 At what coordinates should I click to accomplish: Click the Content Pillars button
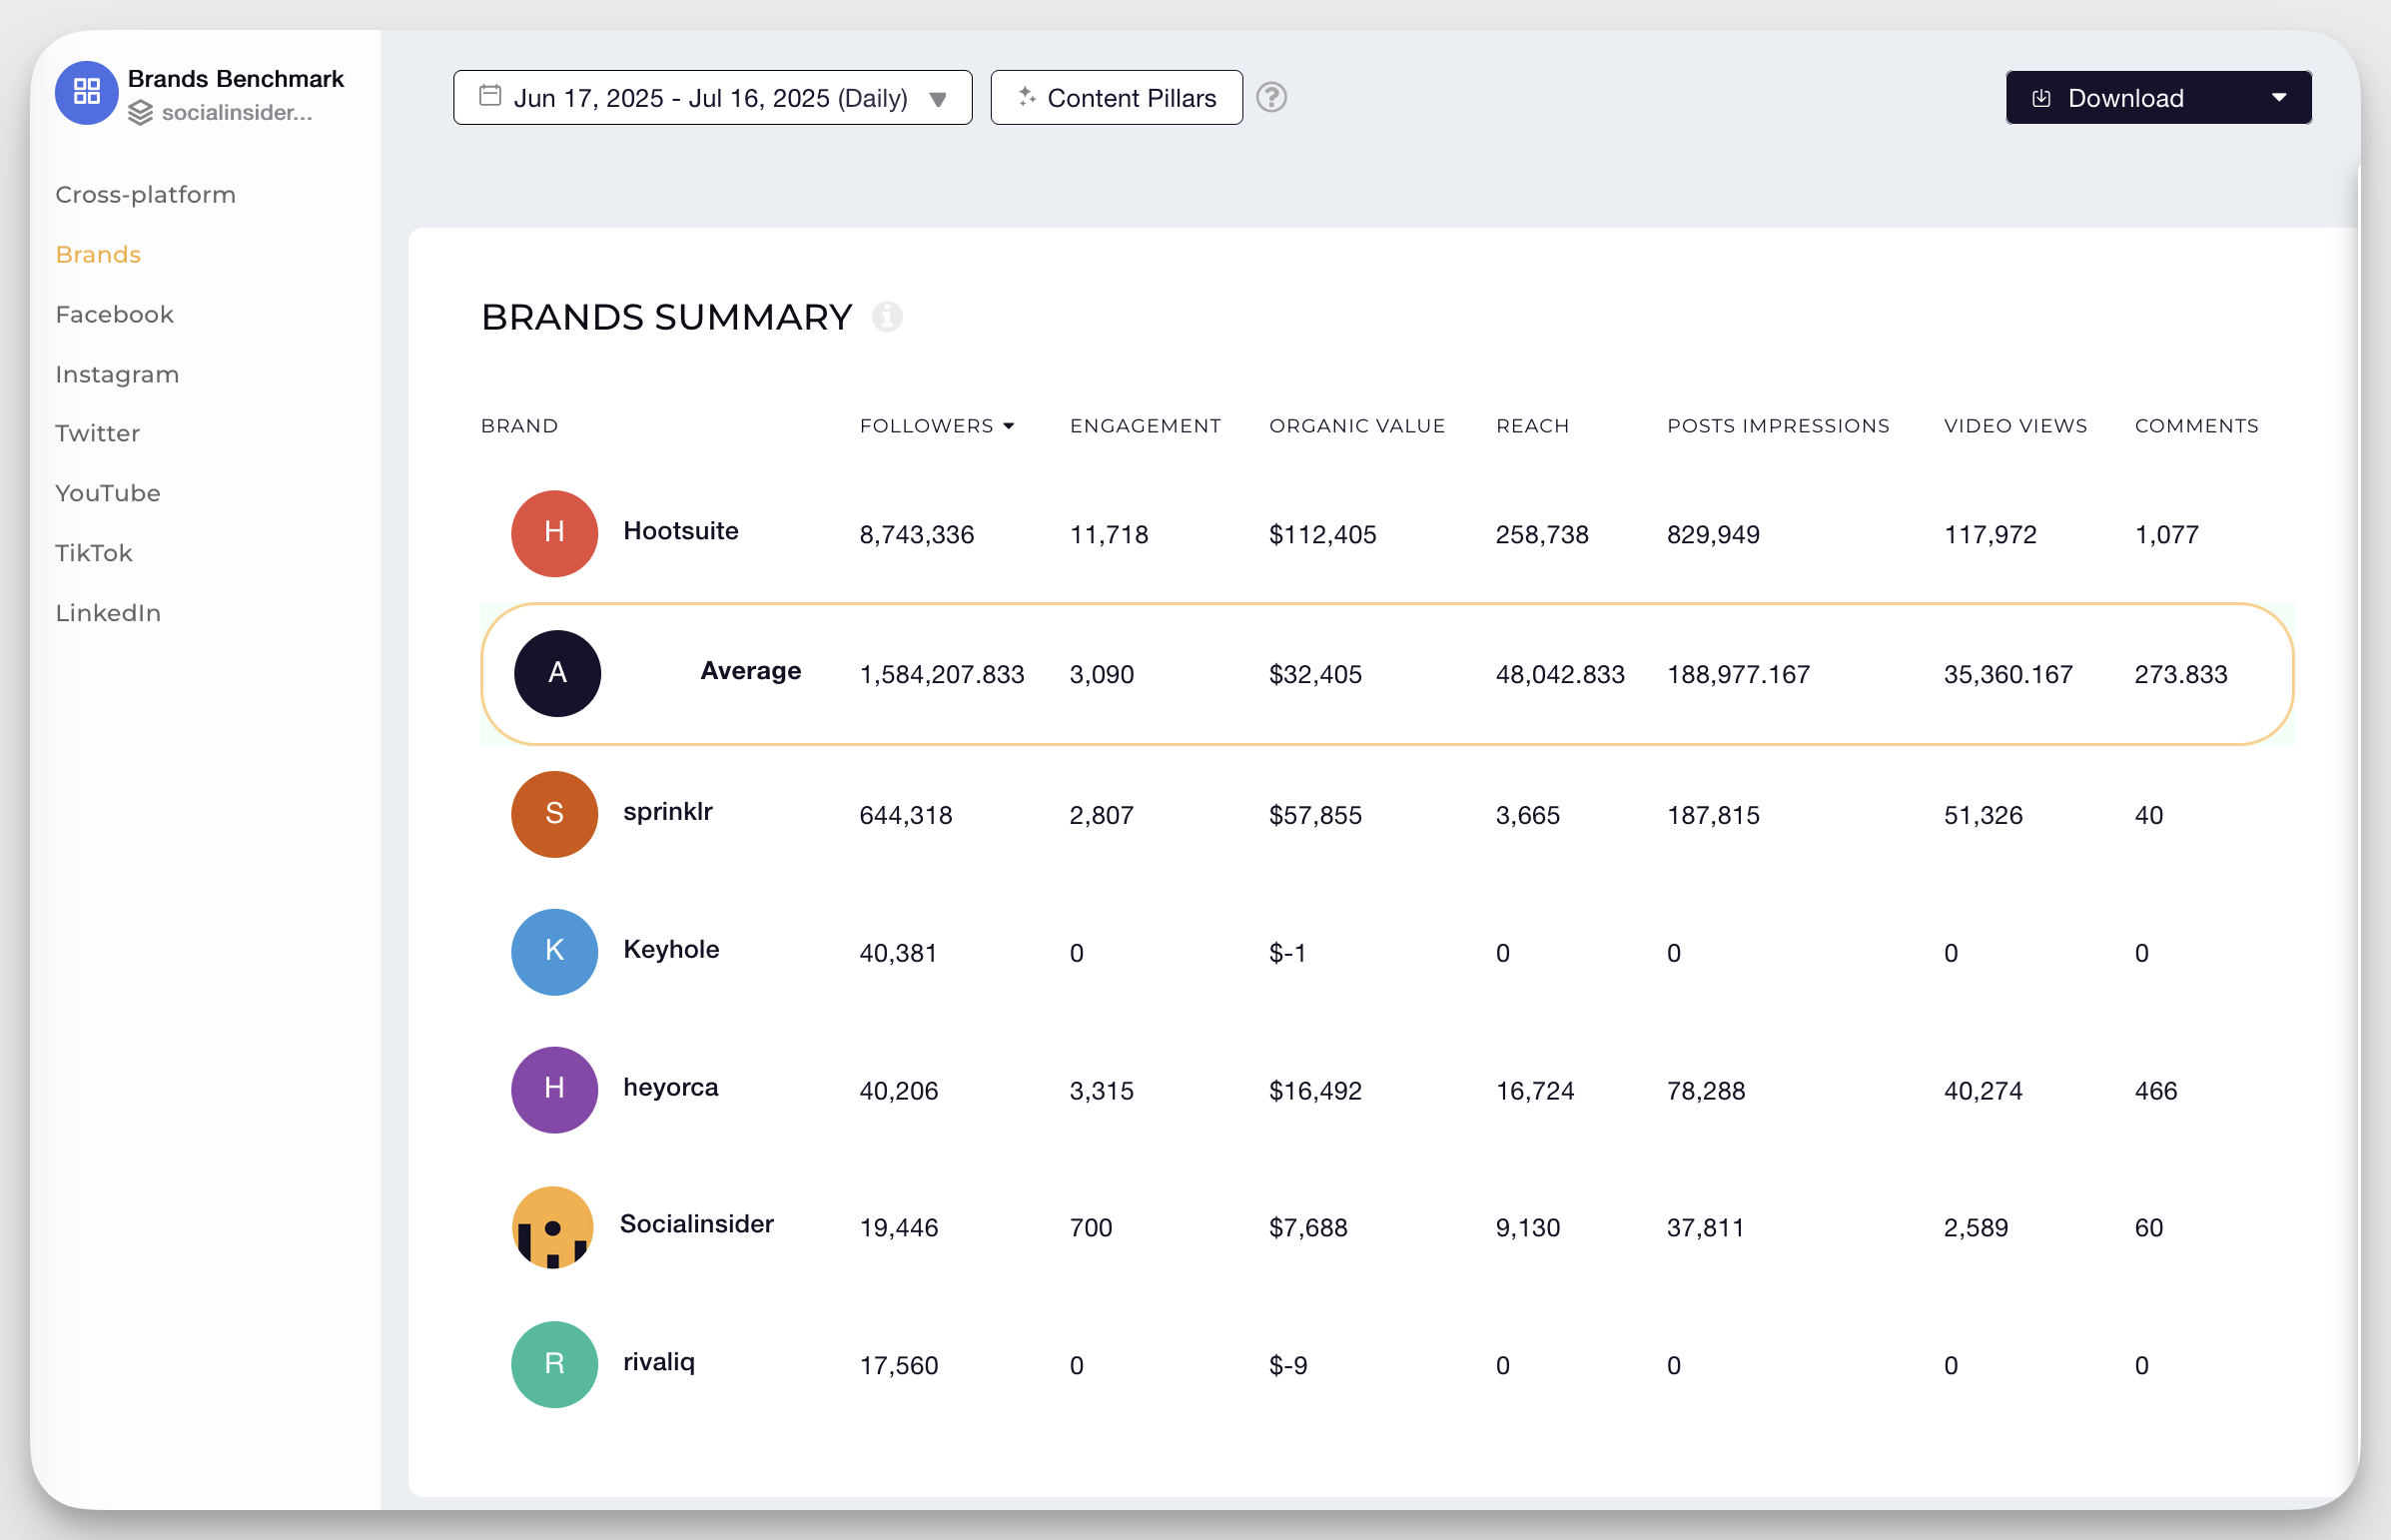[x=1116, y=97]
